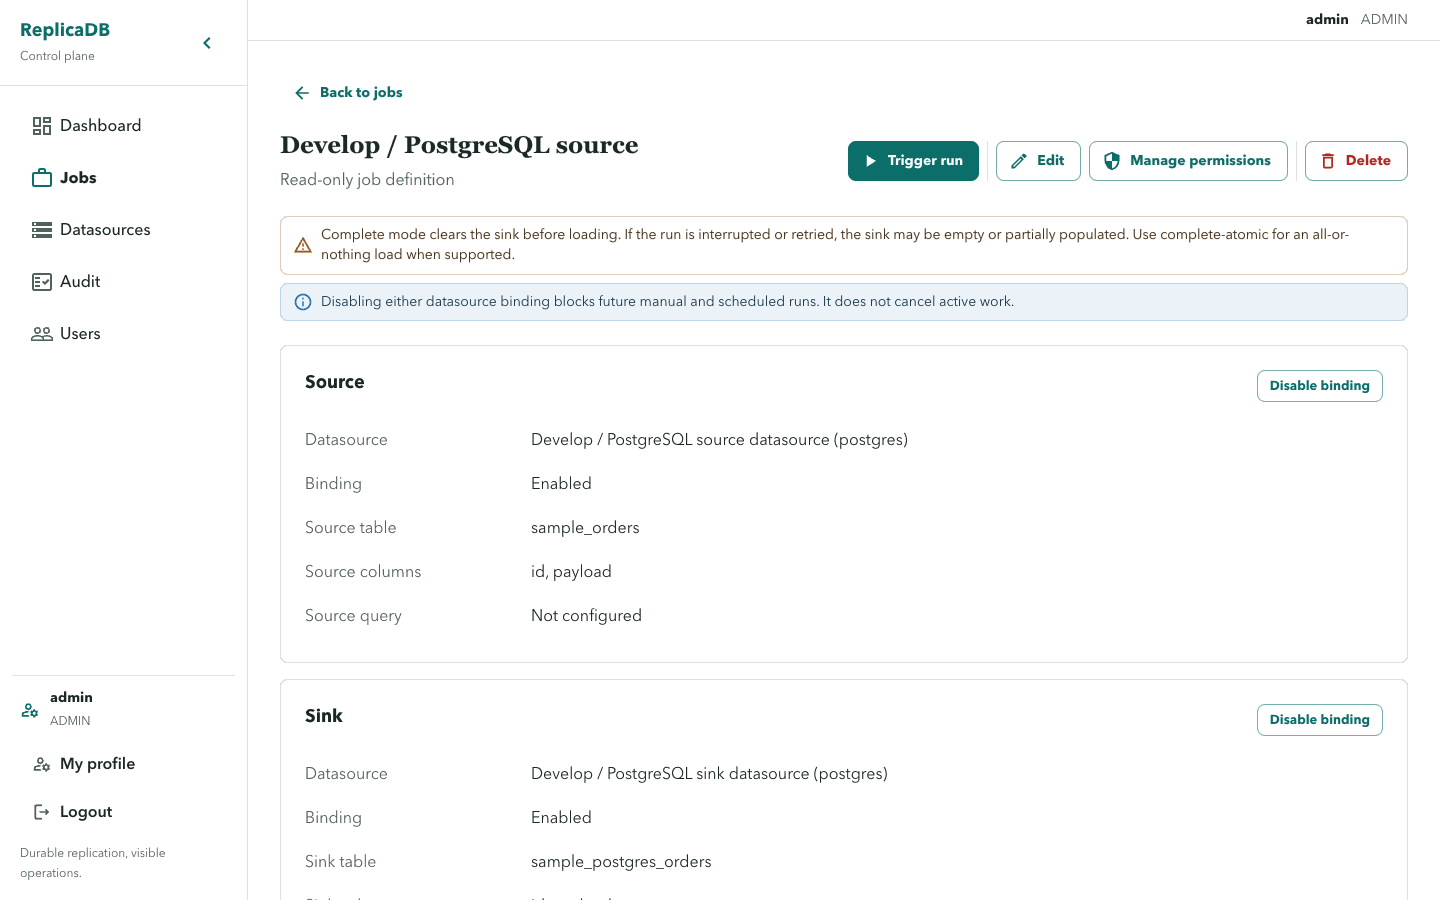Select the 'id, payload' source columns value

(x=571, y=572)
